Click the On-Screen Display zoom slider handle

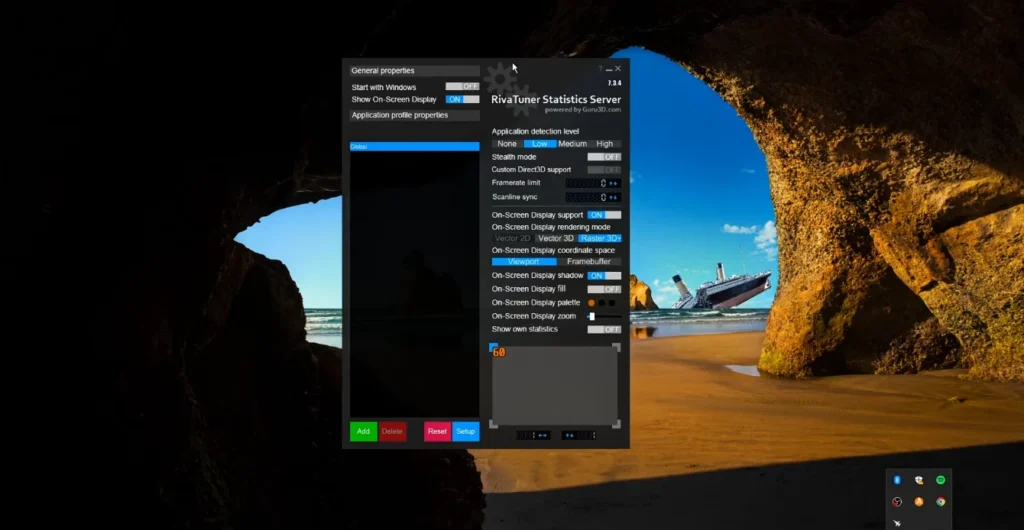click(592, 317)
